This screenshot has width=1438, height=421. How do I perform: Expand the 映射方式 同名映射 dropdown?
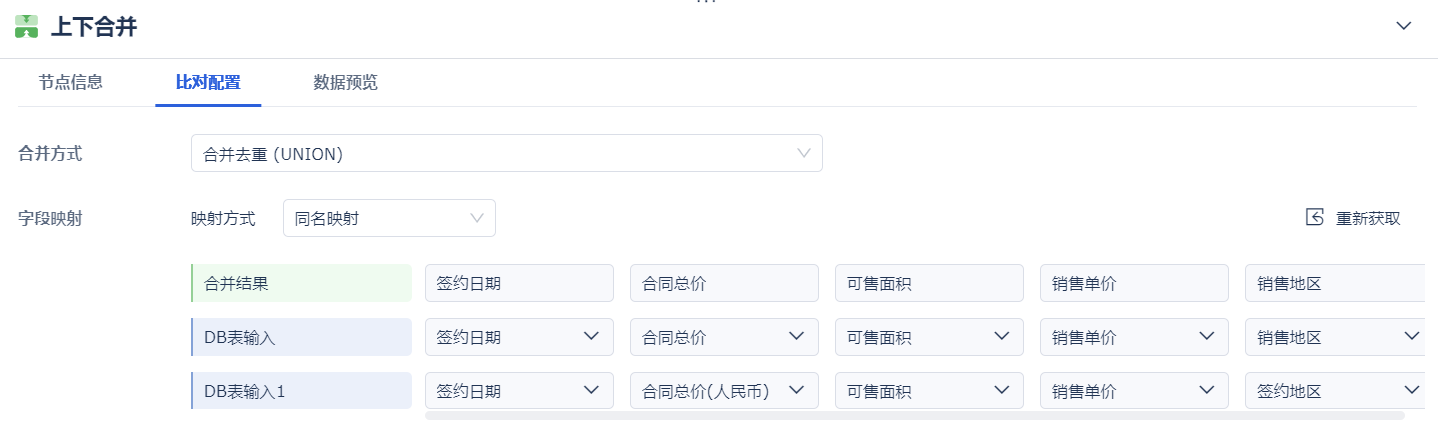[389, 218]
